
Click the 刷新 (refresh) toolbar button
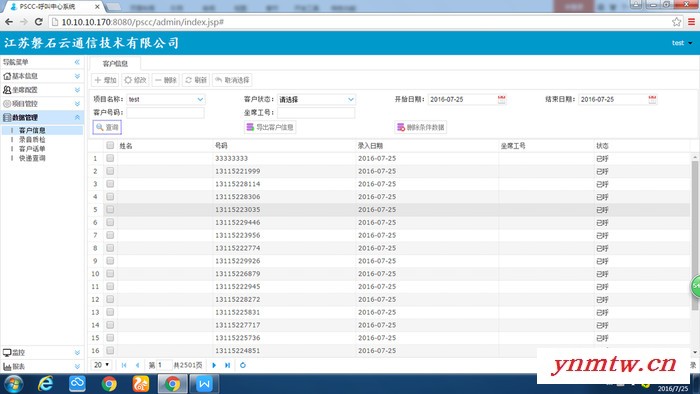tap(196, 80)
